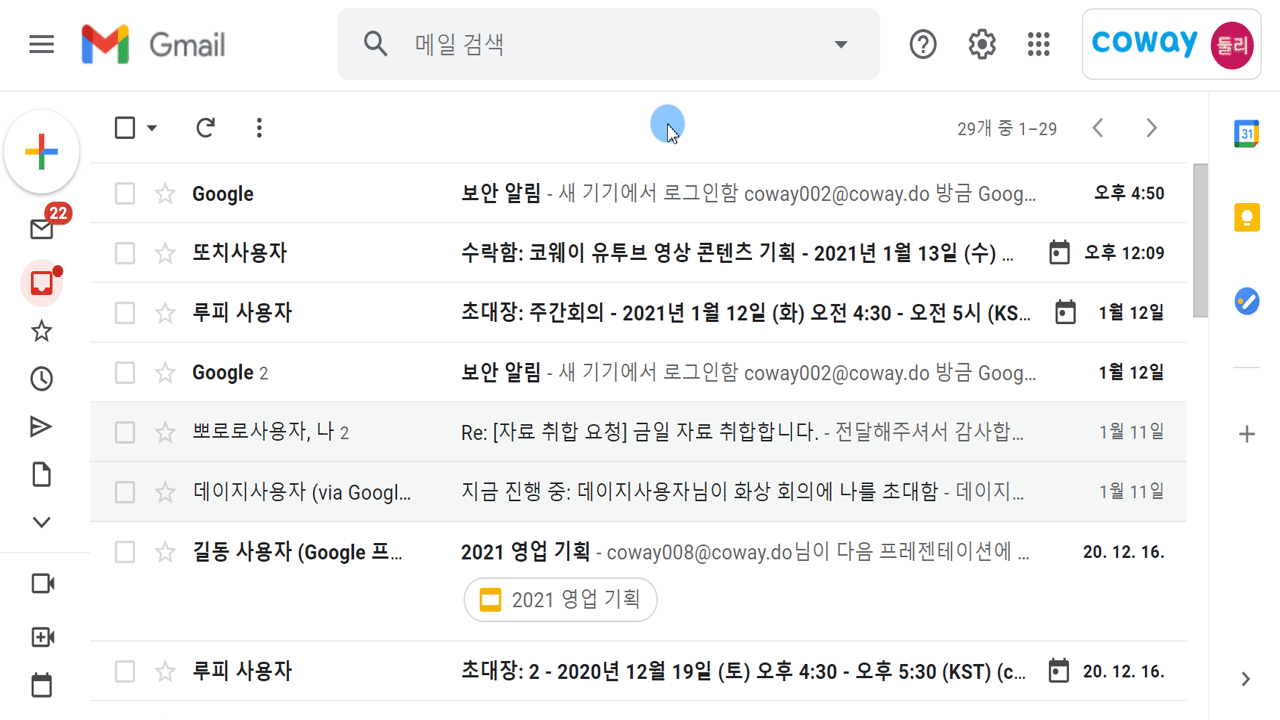Screen dimensions: 1280x720
Task: Open Starred mail in sidebar
Action: coord(42,331)
